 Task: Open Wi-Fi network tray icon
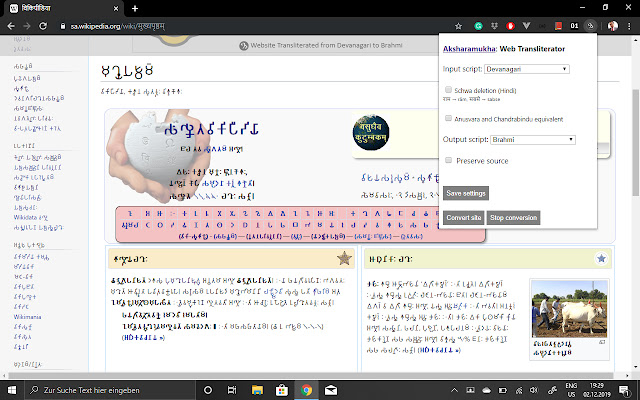click(519, 390)
